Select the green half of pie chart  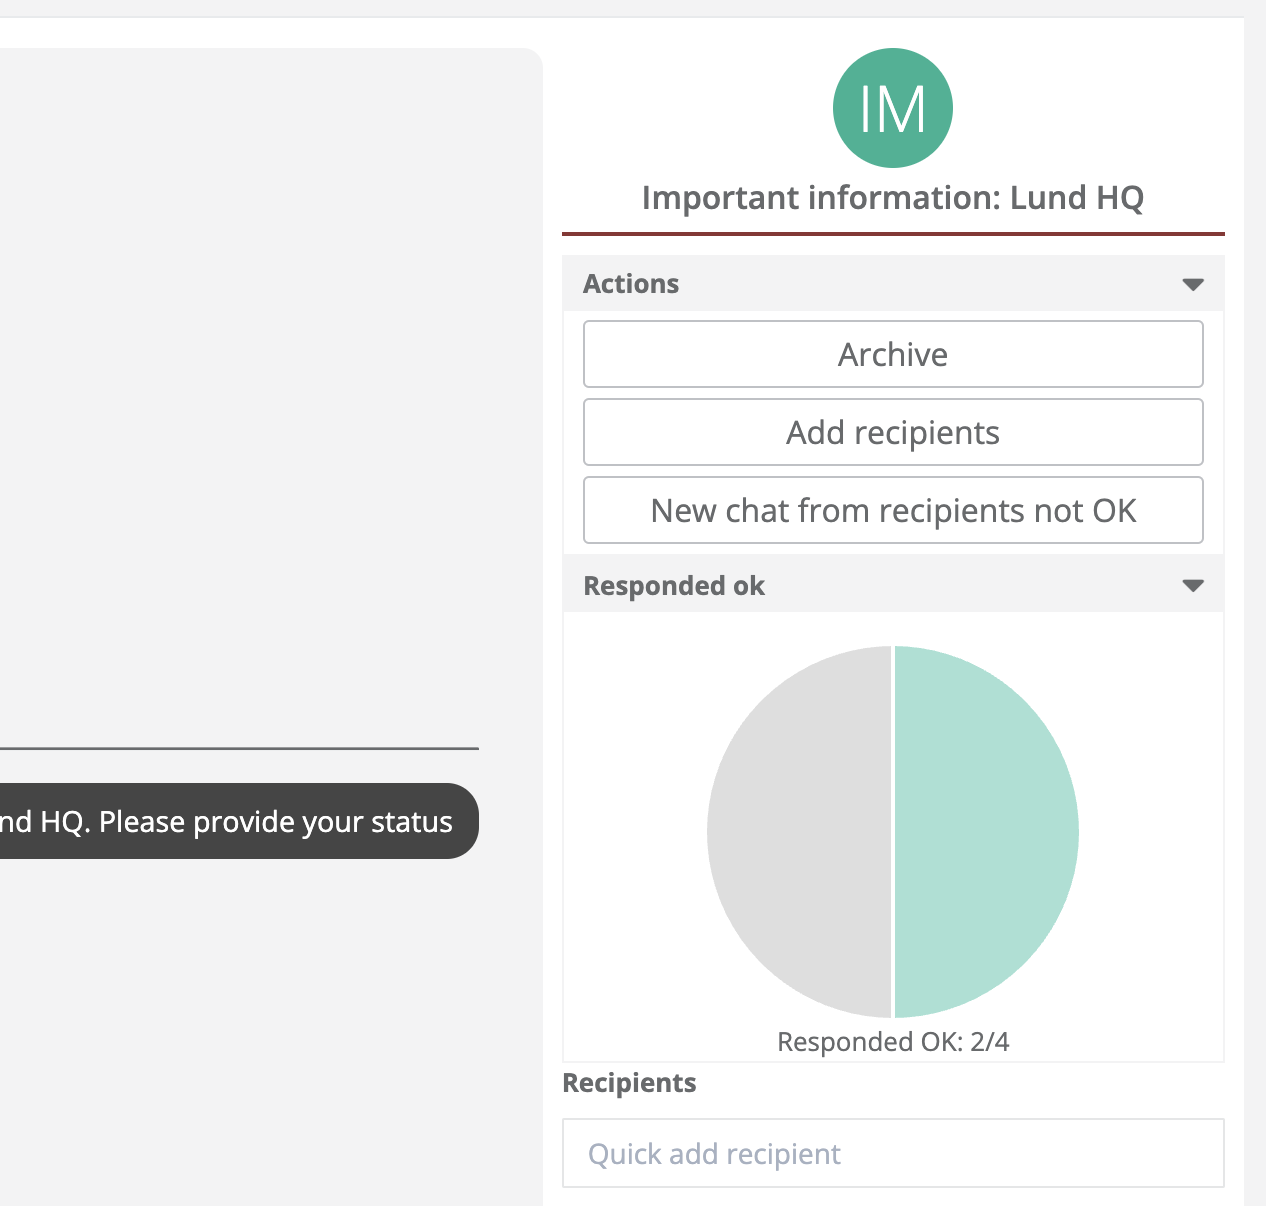[x=985, y=831]
